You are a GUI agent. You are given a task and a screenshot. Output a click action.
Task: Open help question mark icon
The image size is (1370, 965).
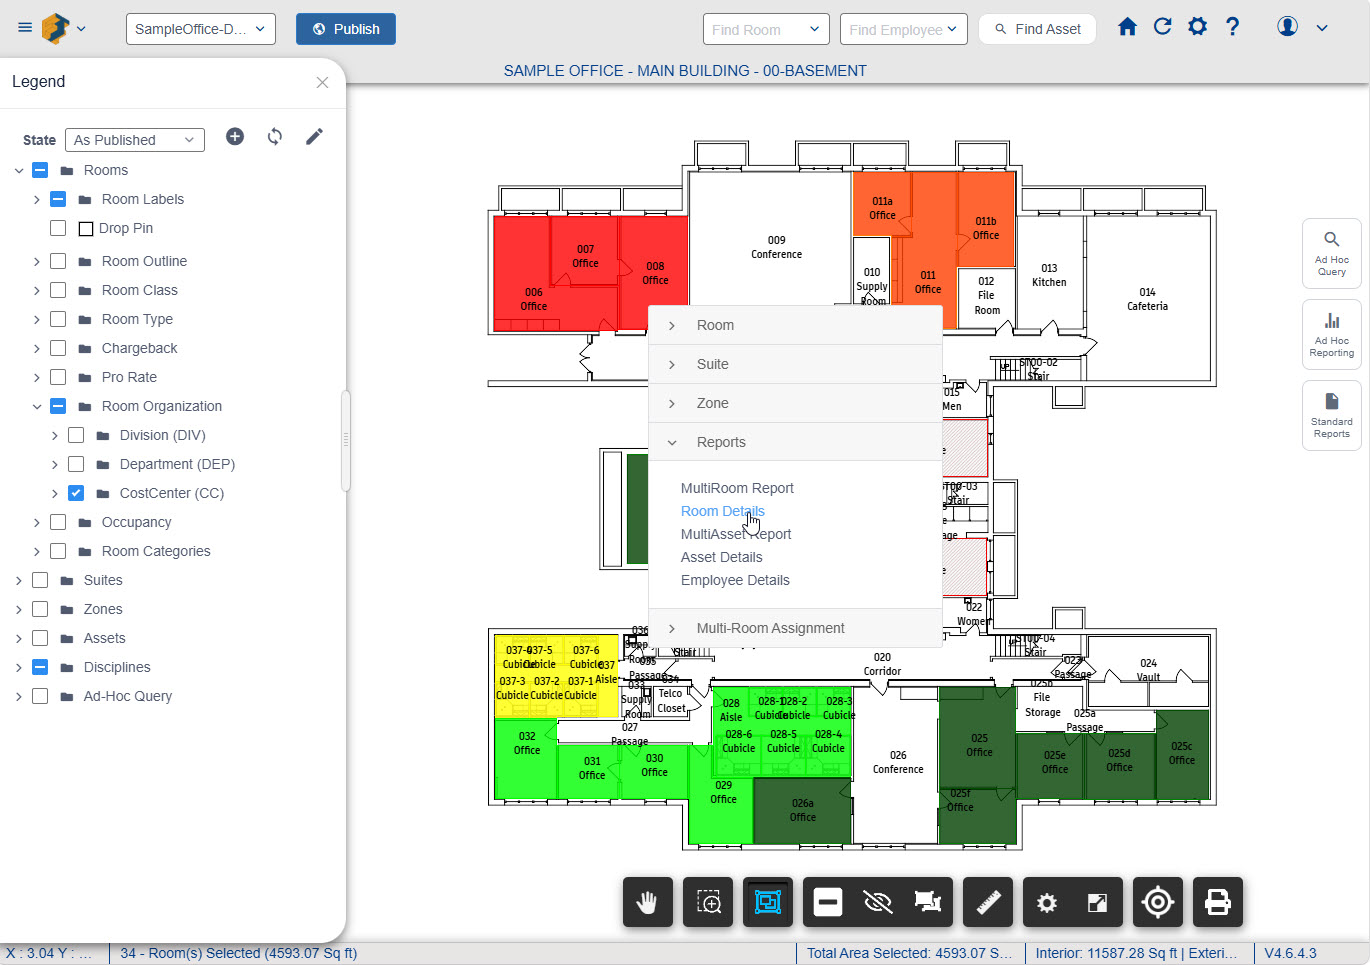tap(1232, 27)
